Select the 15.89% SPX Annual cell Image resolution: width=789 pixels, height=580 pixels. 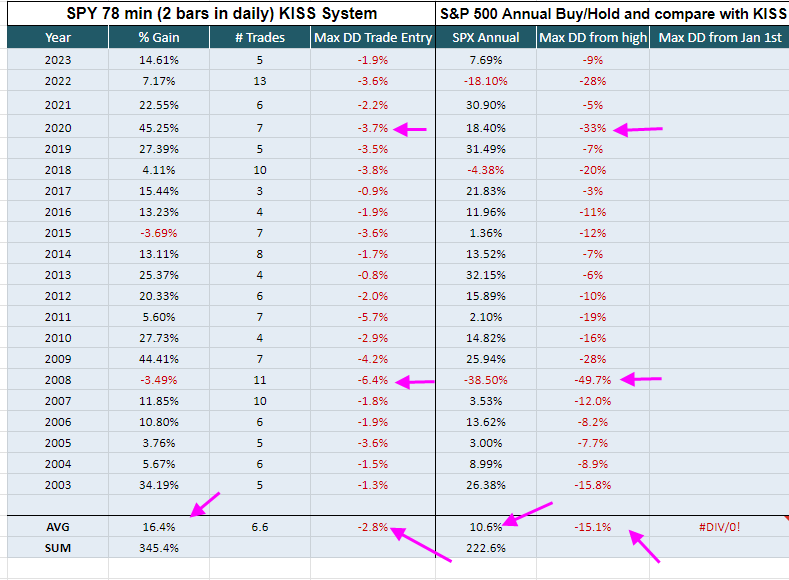click(486, 296)
